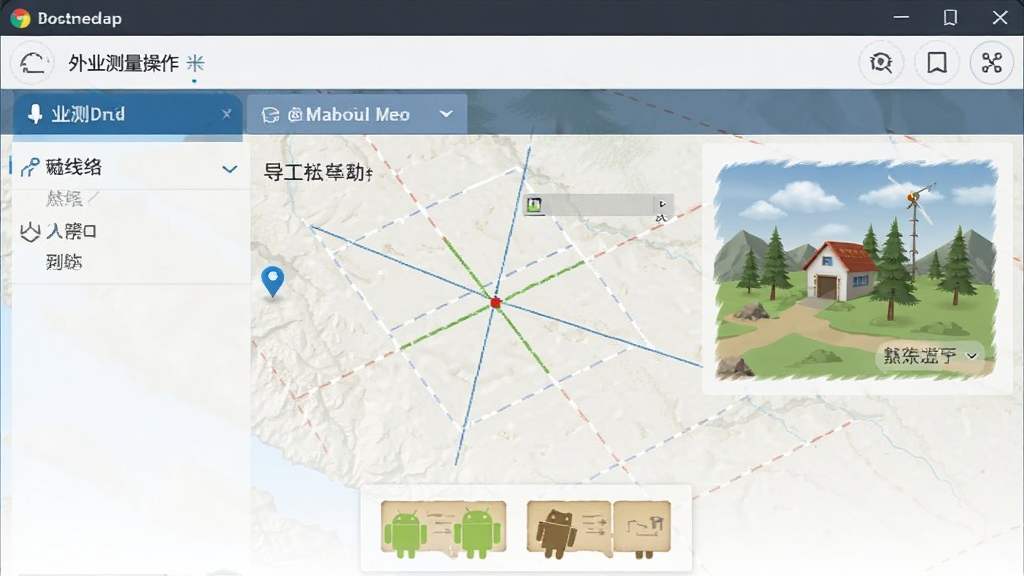Switch to the 业测Dnd tab
The height and width of the screenshot is (576, 1024).
(x=128, y=115)
